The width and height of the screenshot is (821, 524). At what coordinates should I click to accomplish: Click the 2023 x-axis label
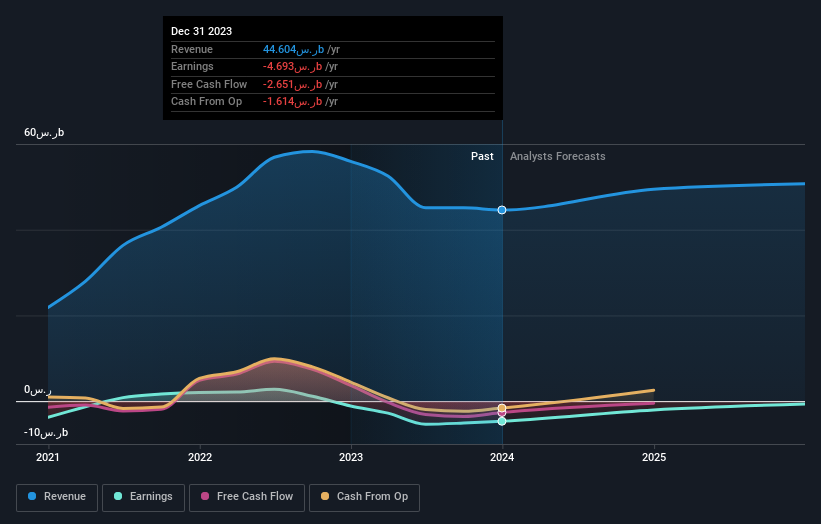351,458
